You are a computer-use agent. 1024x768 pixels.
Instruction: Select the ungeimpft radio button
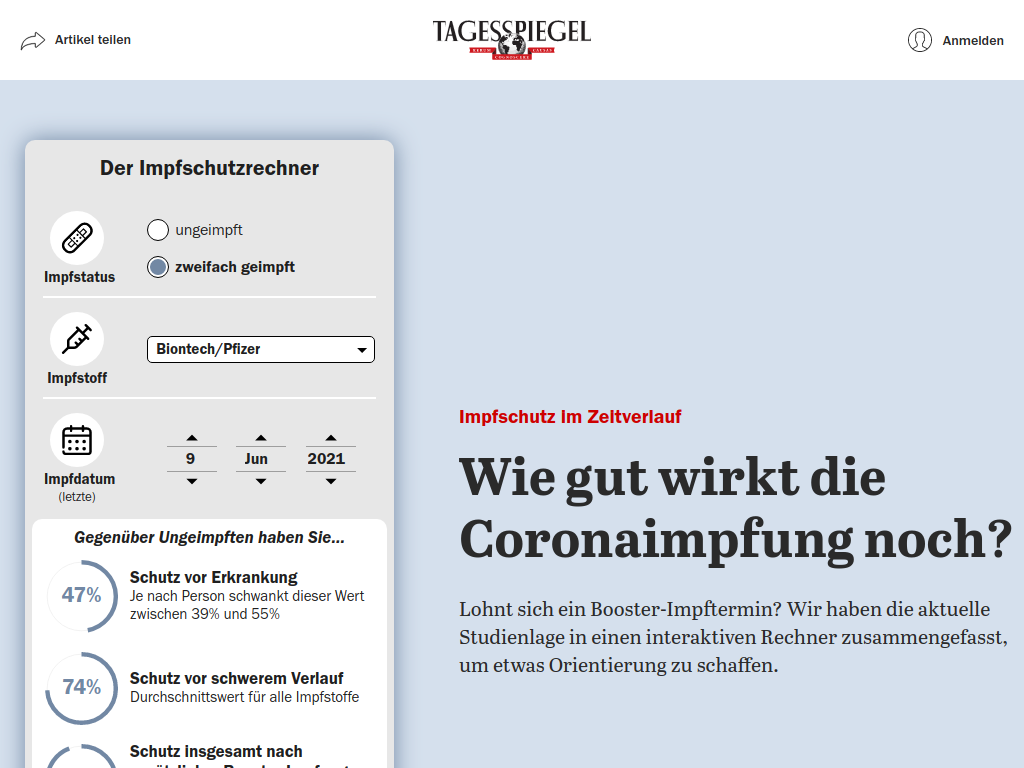(158, 230)
